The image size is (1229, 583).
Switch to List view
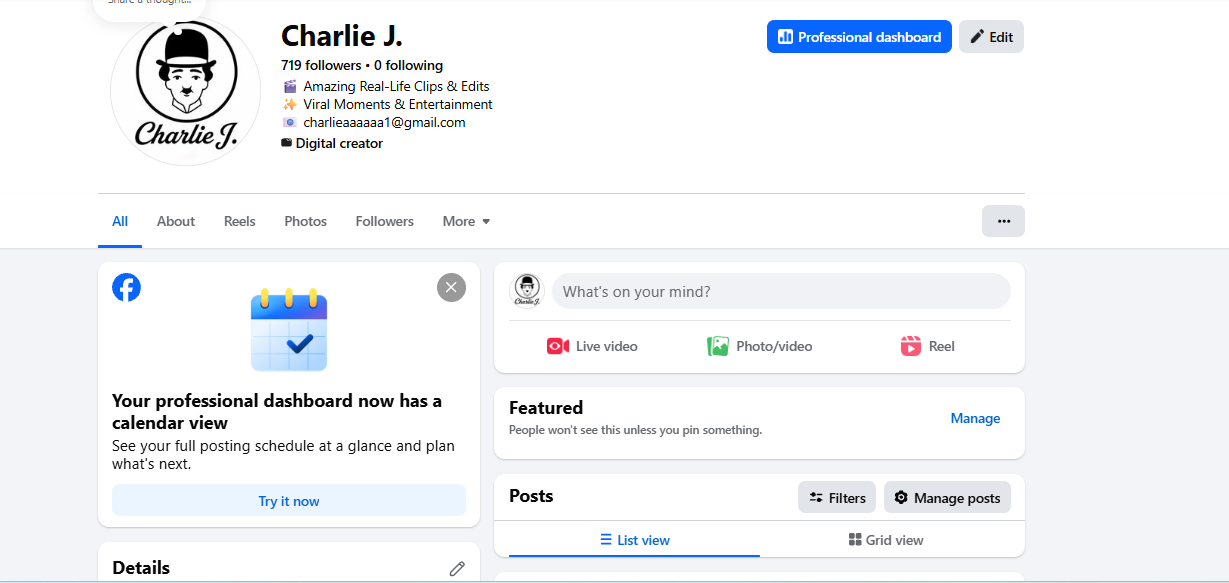(634, 540)
